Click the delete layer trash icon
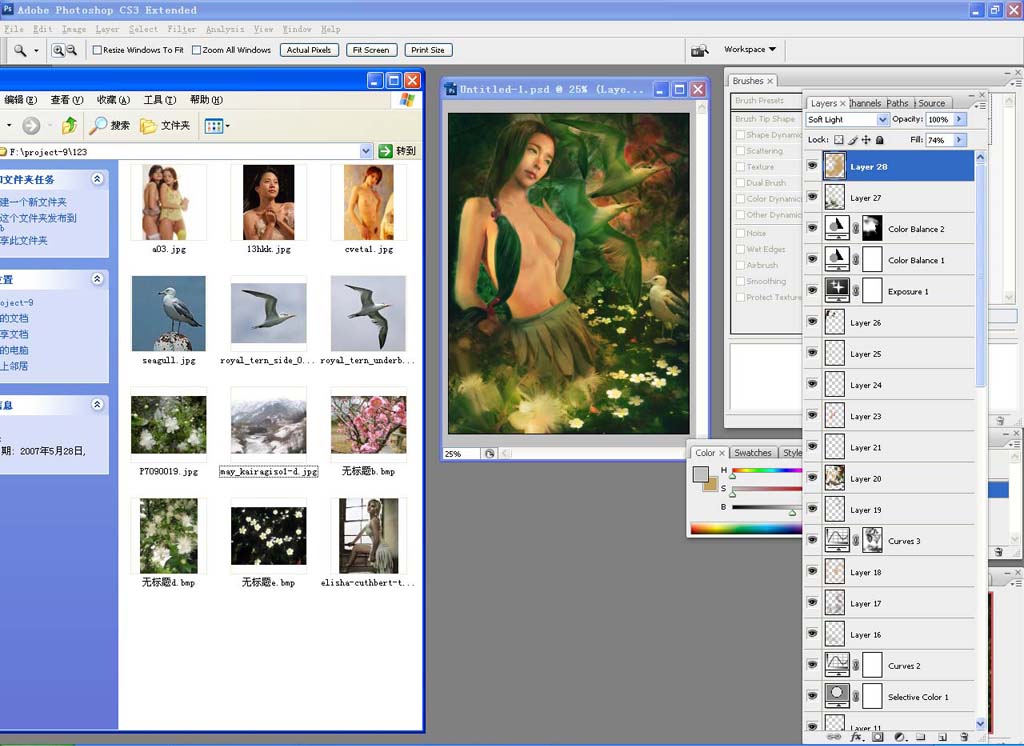Screen dimensions: 1024x746 964,737
